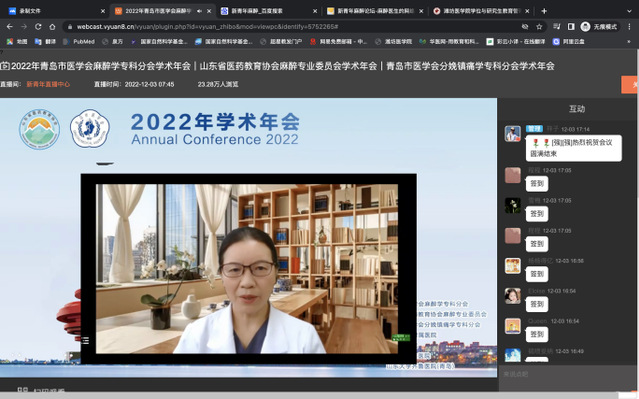The image size is (639, 399).
Task: Go back to previous page
Action: 10,26
